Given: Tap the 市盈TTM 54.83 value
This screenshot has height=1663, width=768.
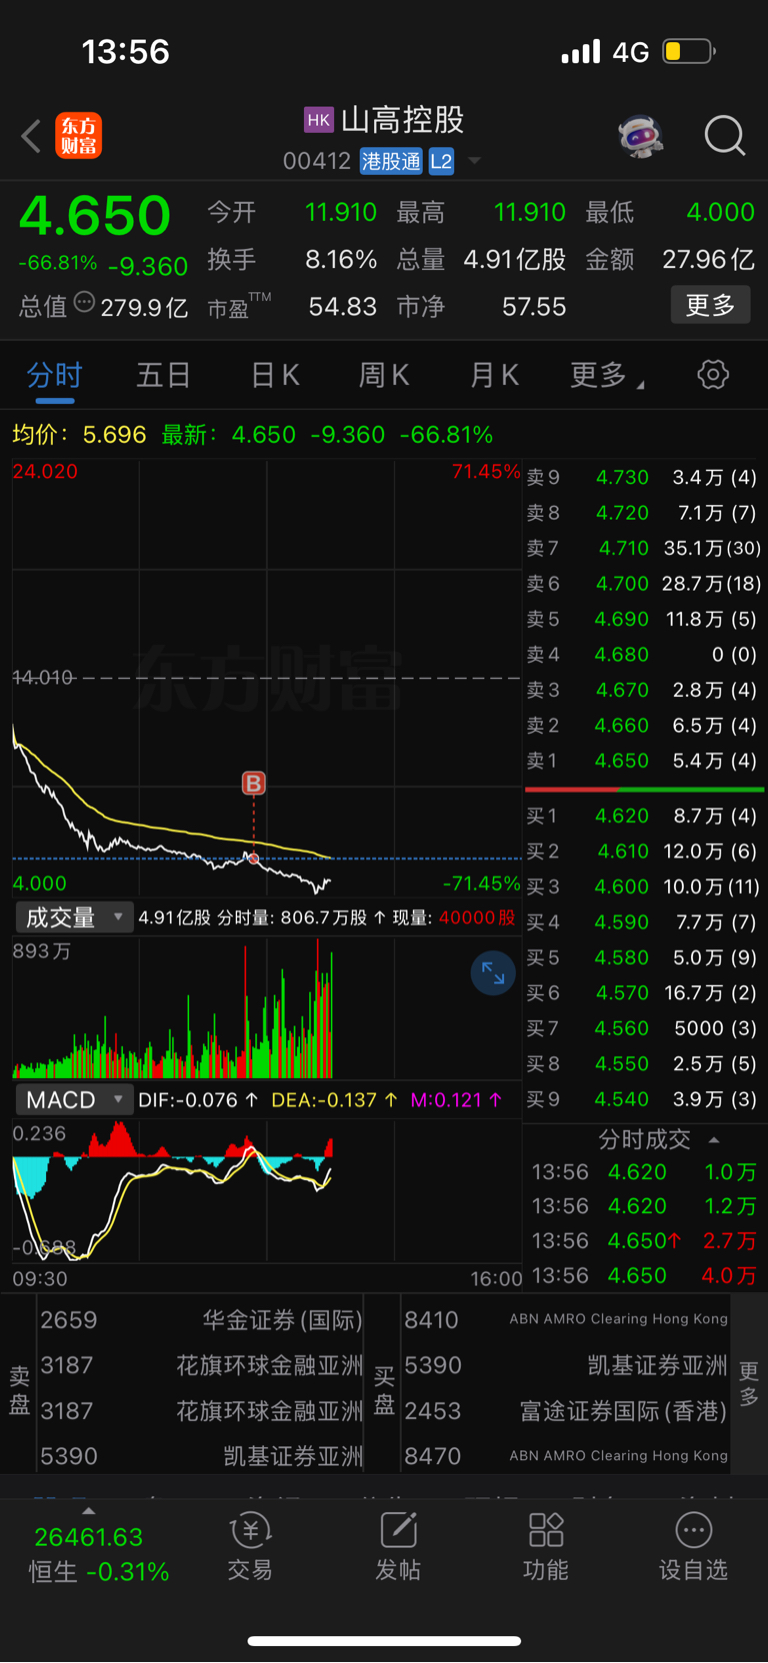Looking at the screenshot, I should coord(343,306).
